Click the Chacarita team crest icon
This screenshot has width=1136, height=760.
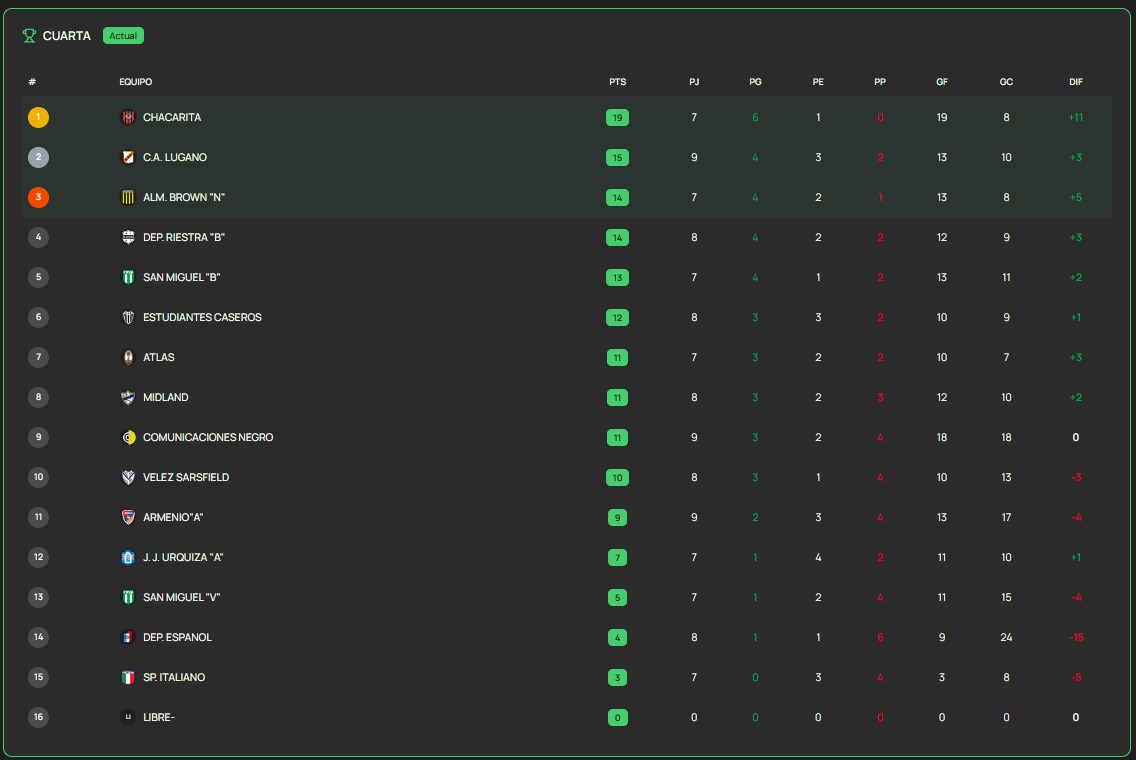tap(128, 117)
